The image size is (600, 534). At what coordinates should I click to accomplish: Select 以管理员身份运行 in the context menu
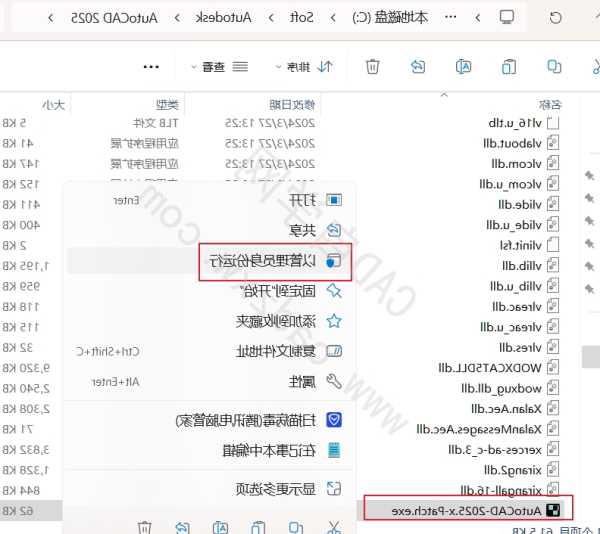click(x=210, y=261)
